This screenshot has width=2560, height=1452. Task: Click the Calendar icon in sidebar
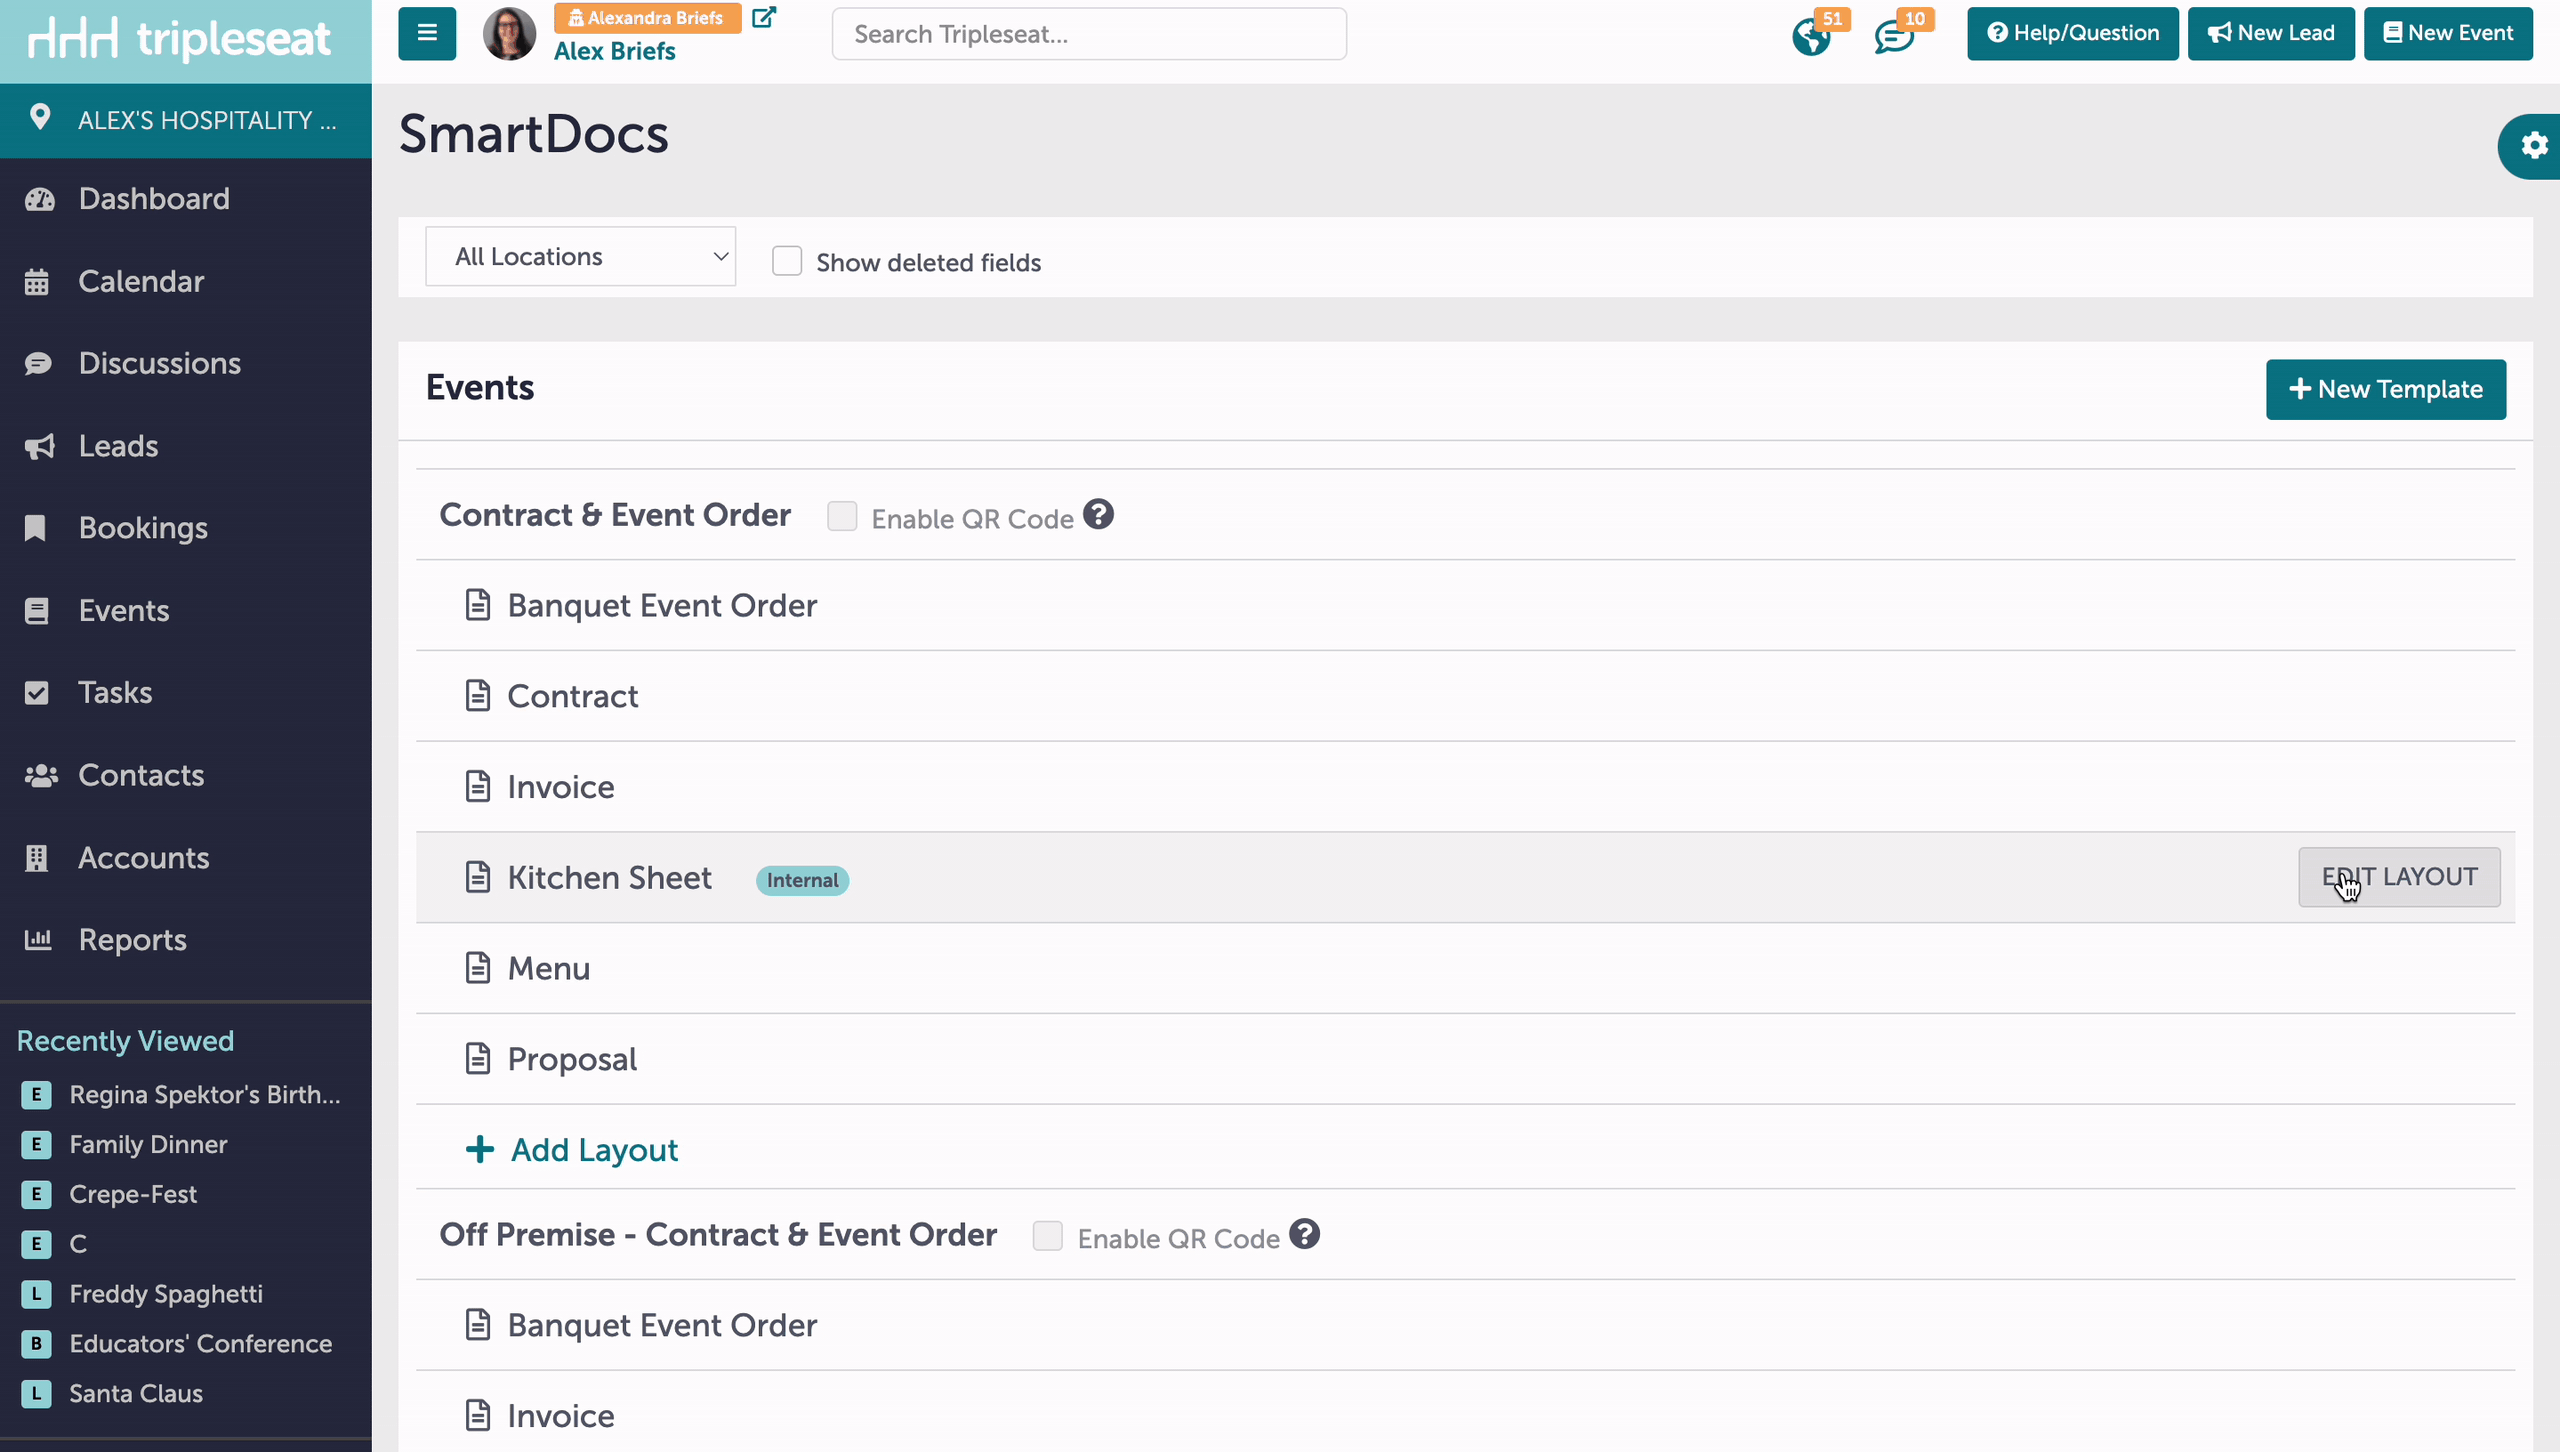pyautogui.click(x=37, y=282)
